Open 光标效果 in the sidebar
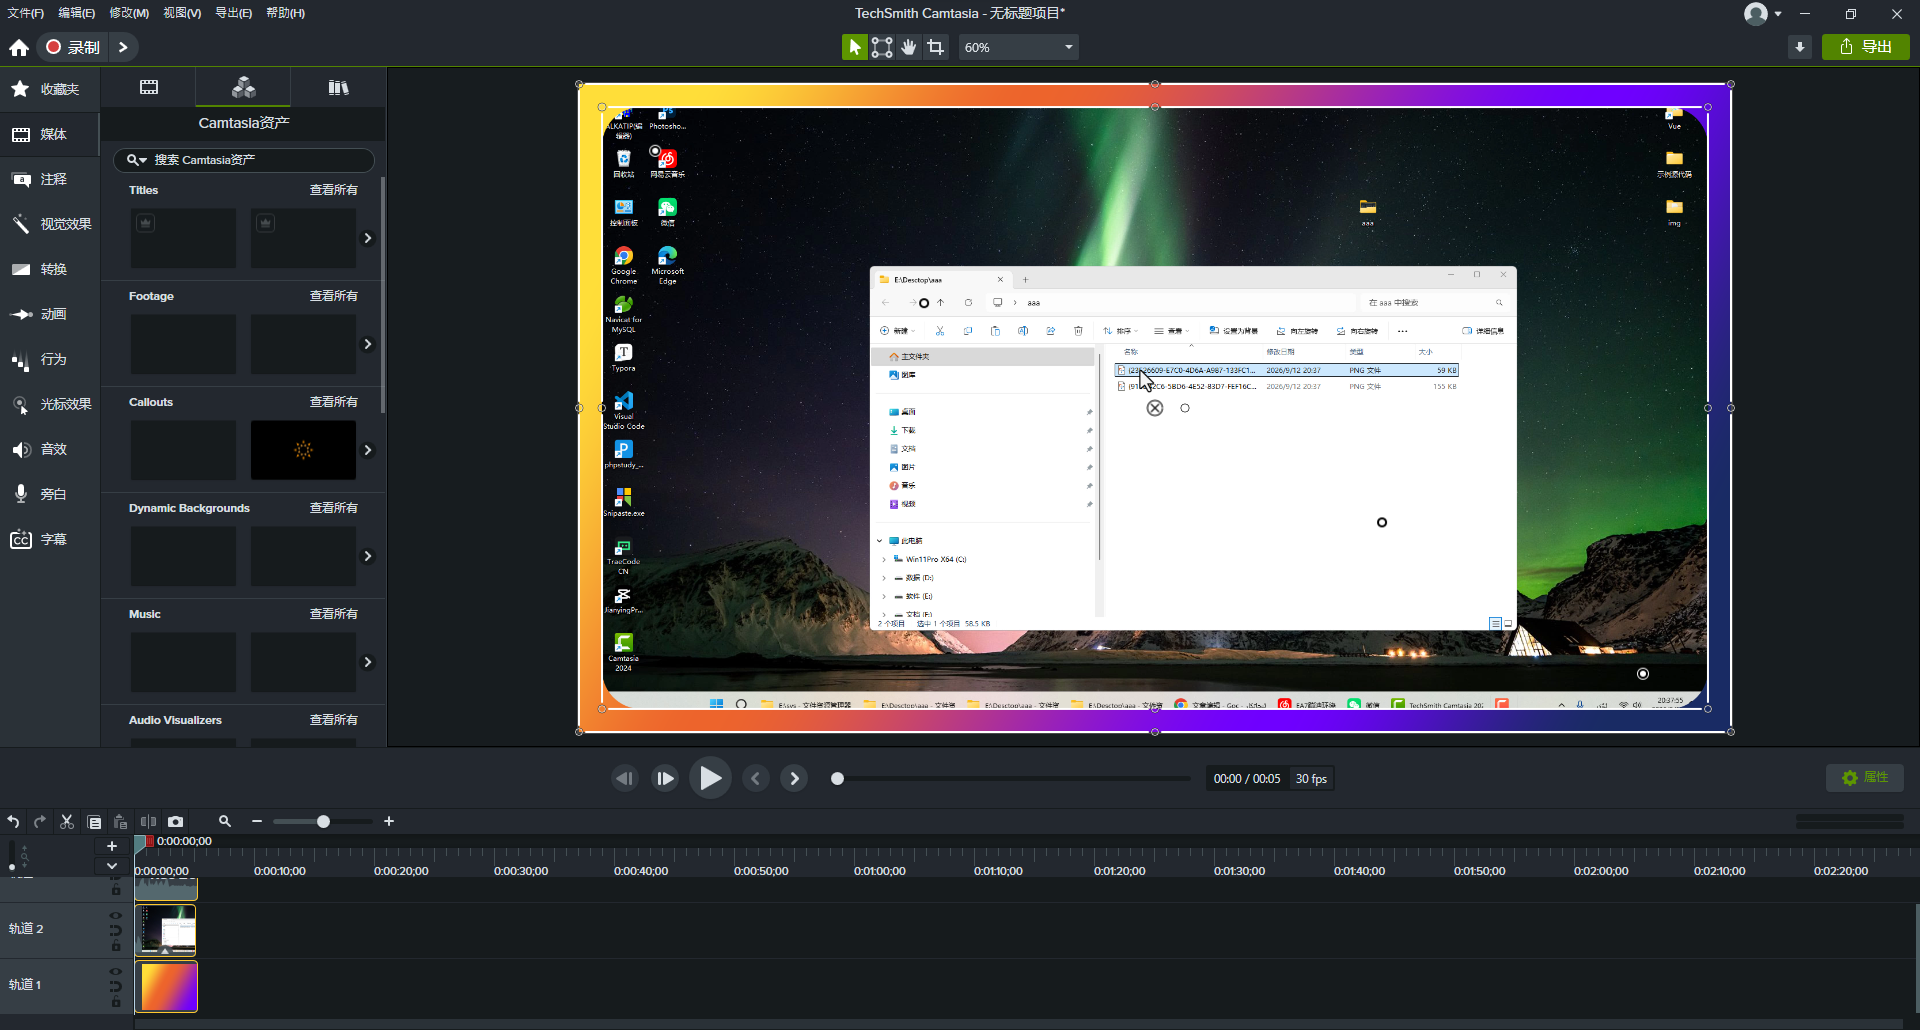 click(50, 404)
